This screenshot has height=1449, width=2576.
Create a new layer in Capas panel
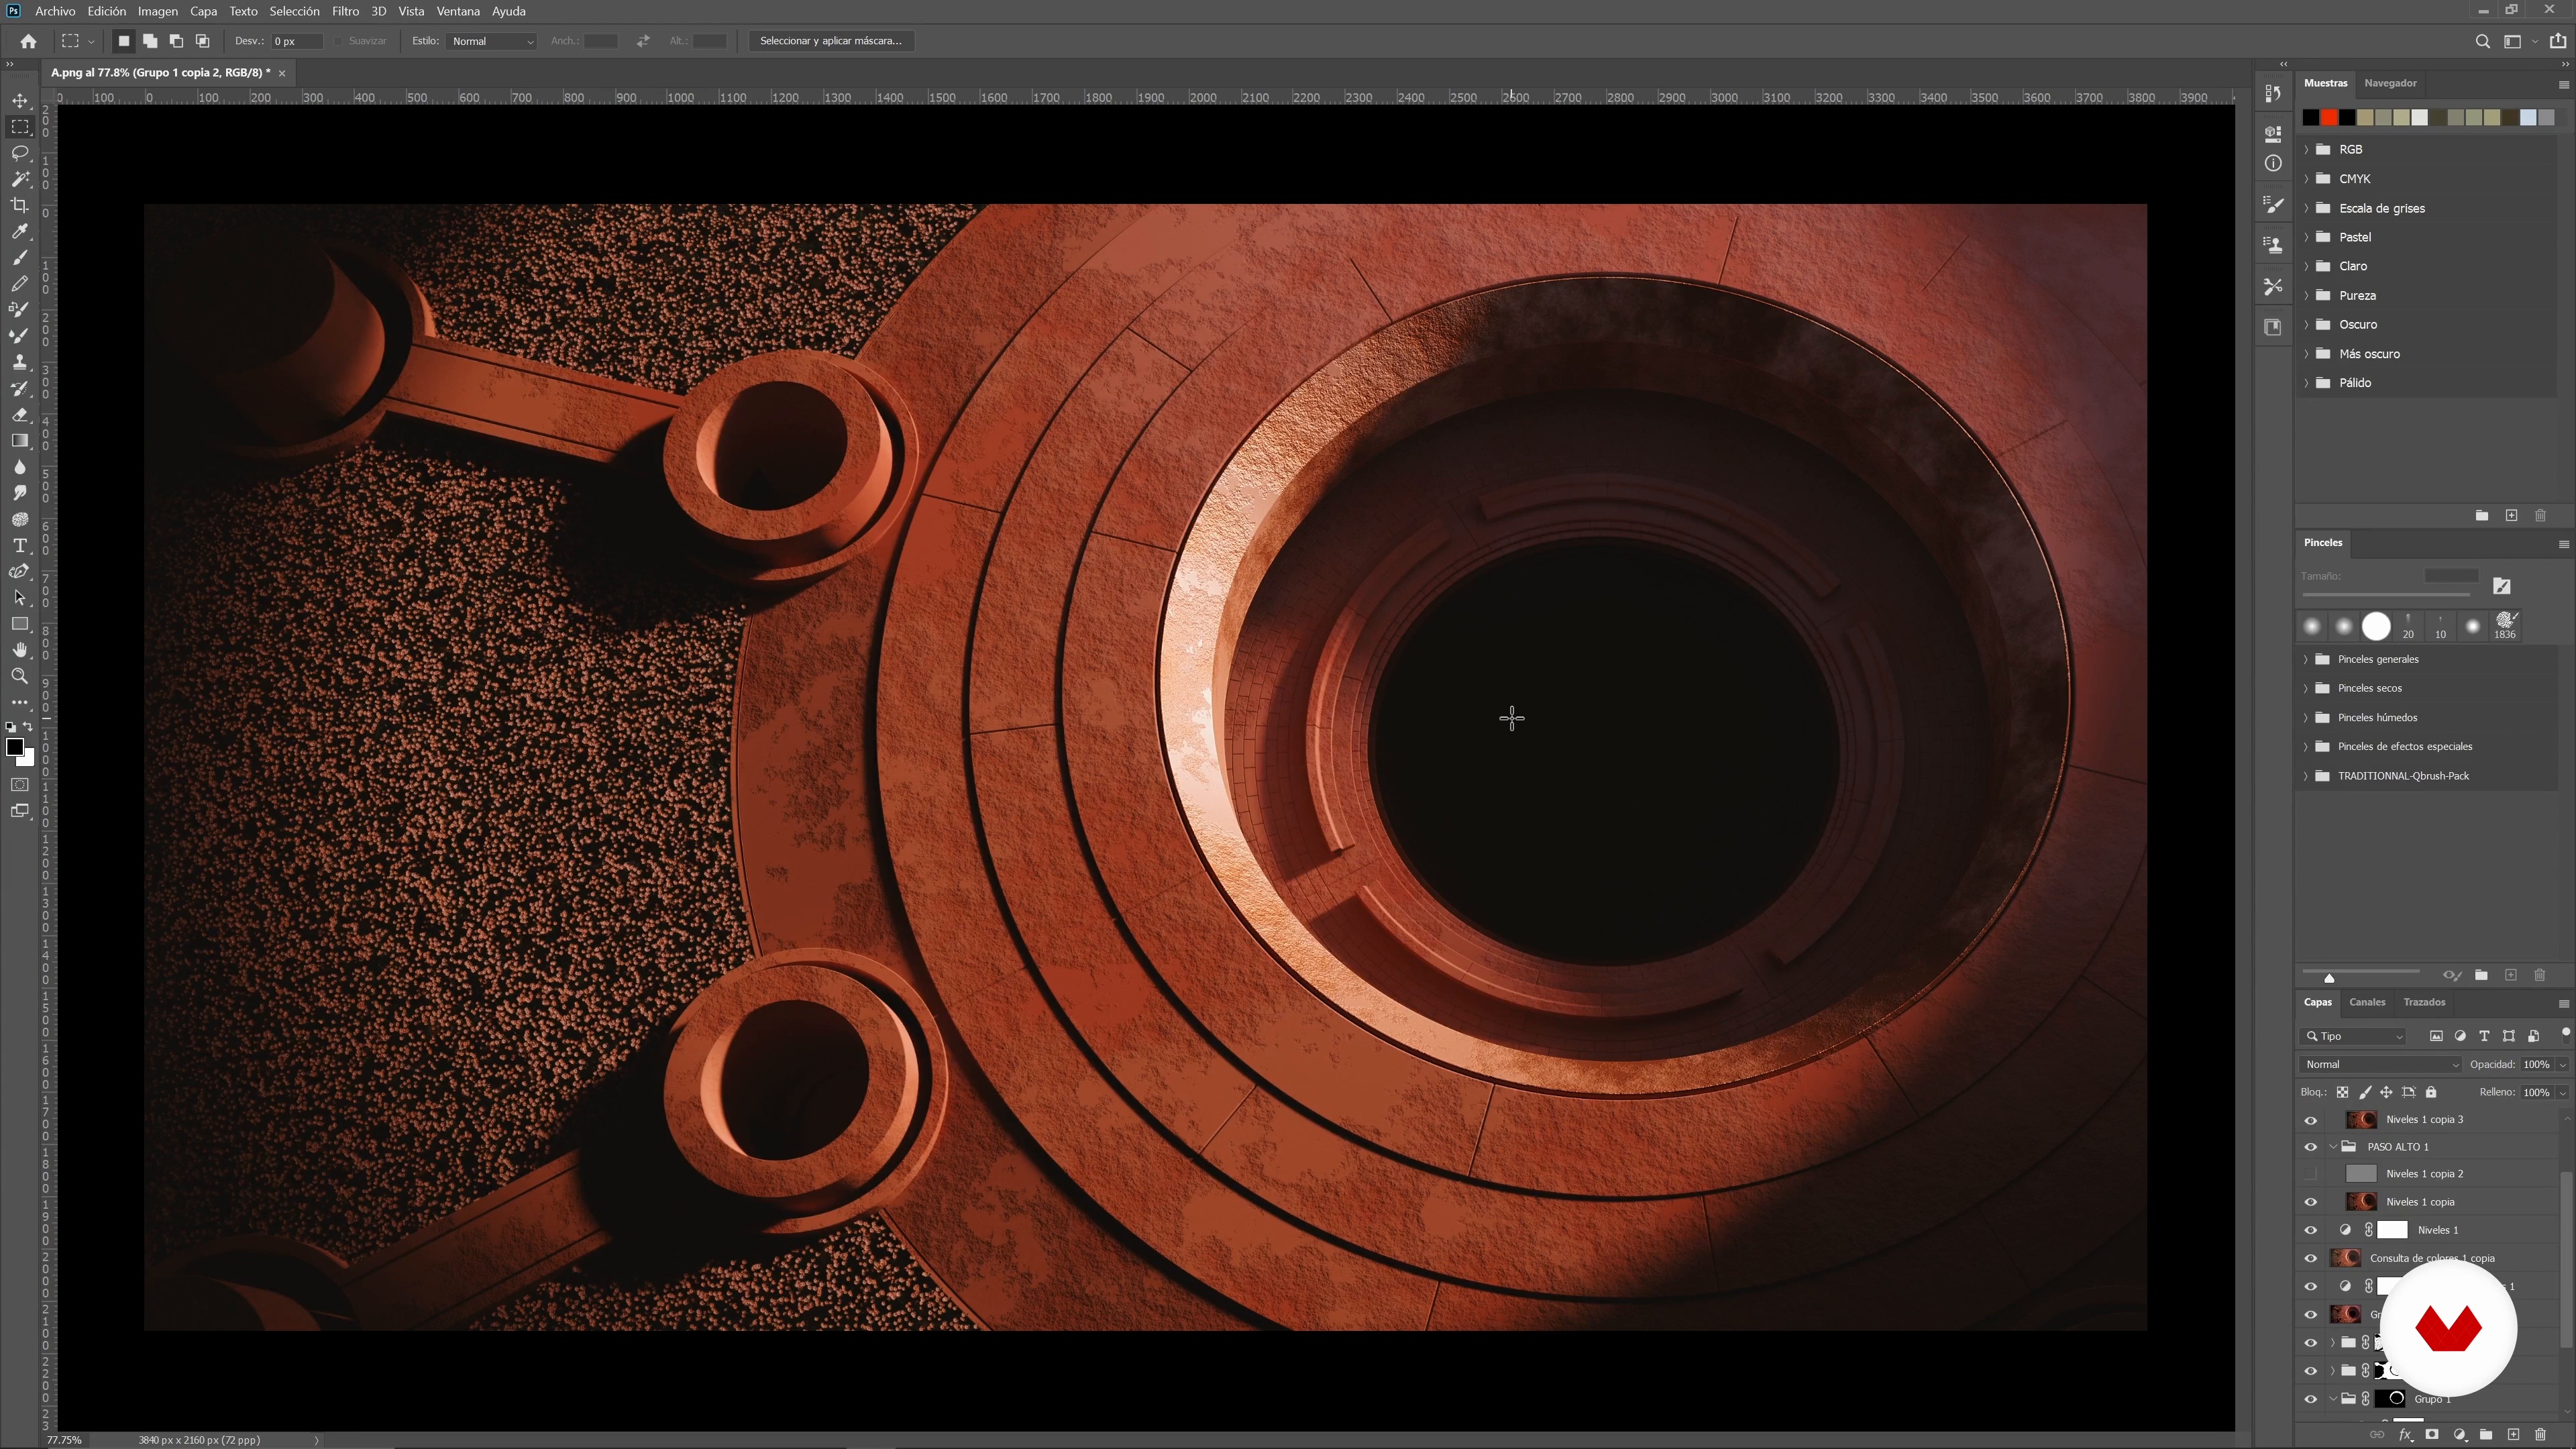[2513, 1435]
